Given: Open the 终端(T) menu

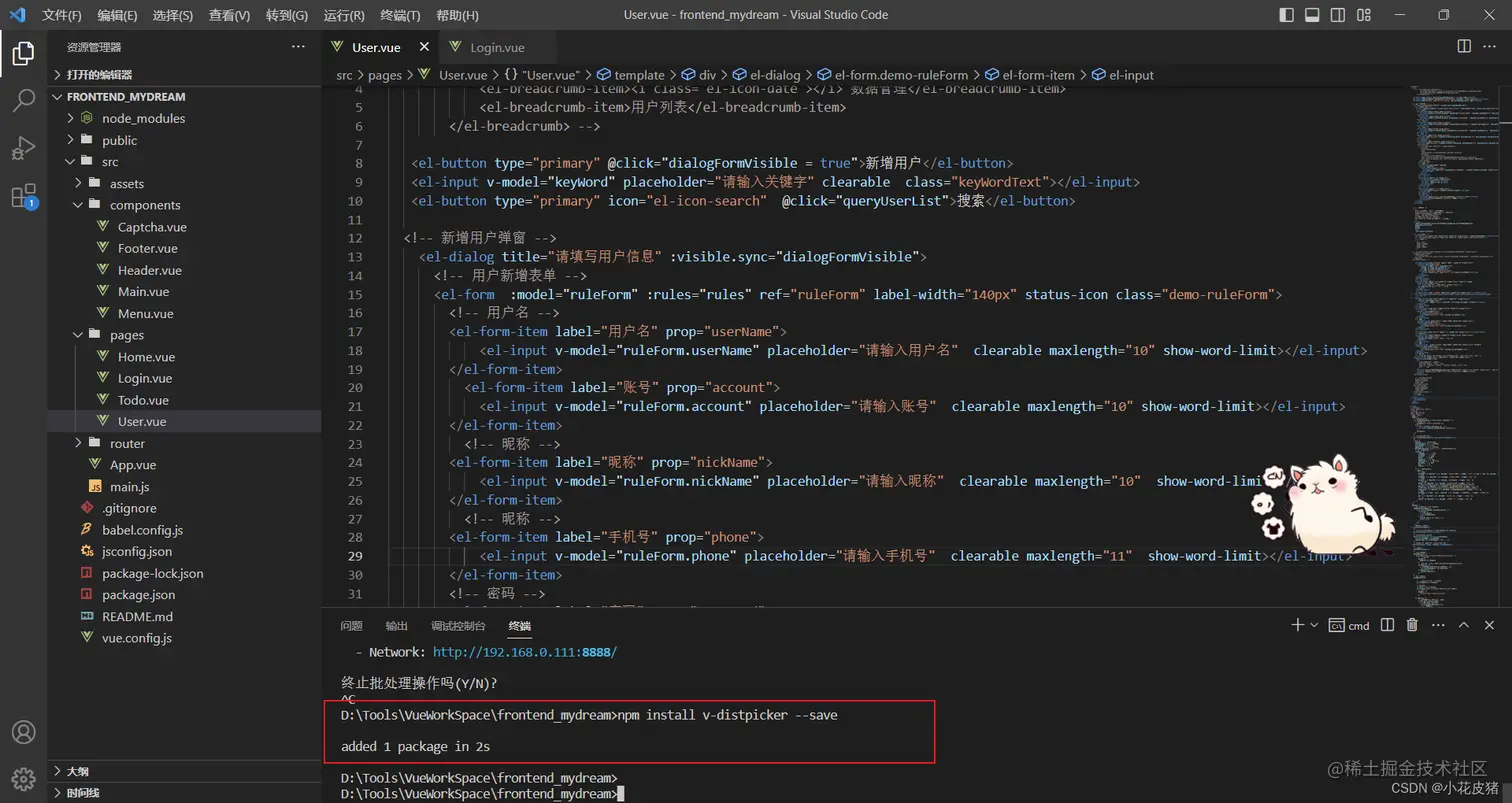Looking at the screenshot, I should 400,15.
